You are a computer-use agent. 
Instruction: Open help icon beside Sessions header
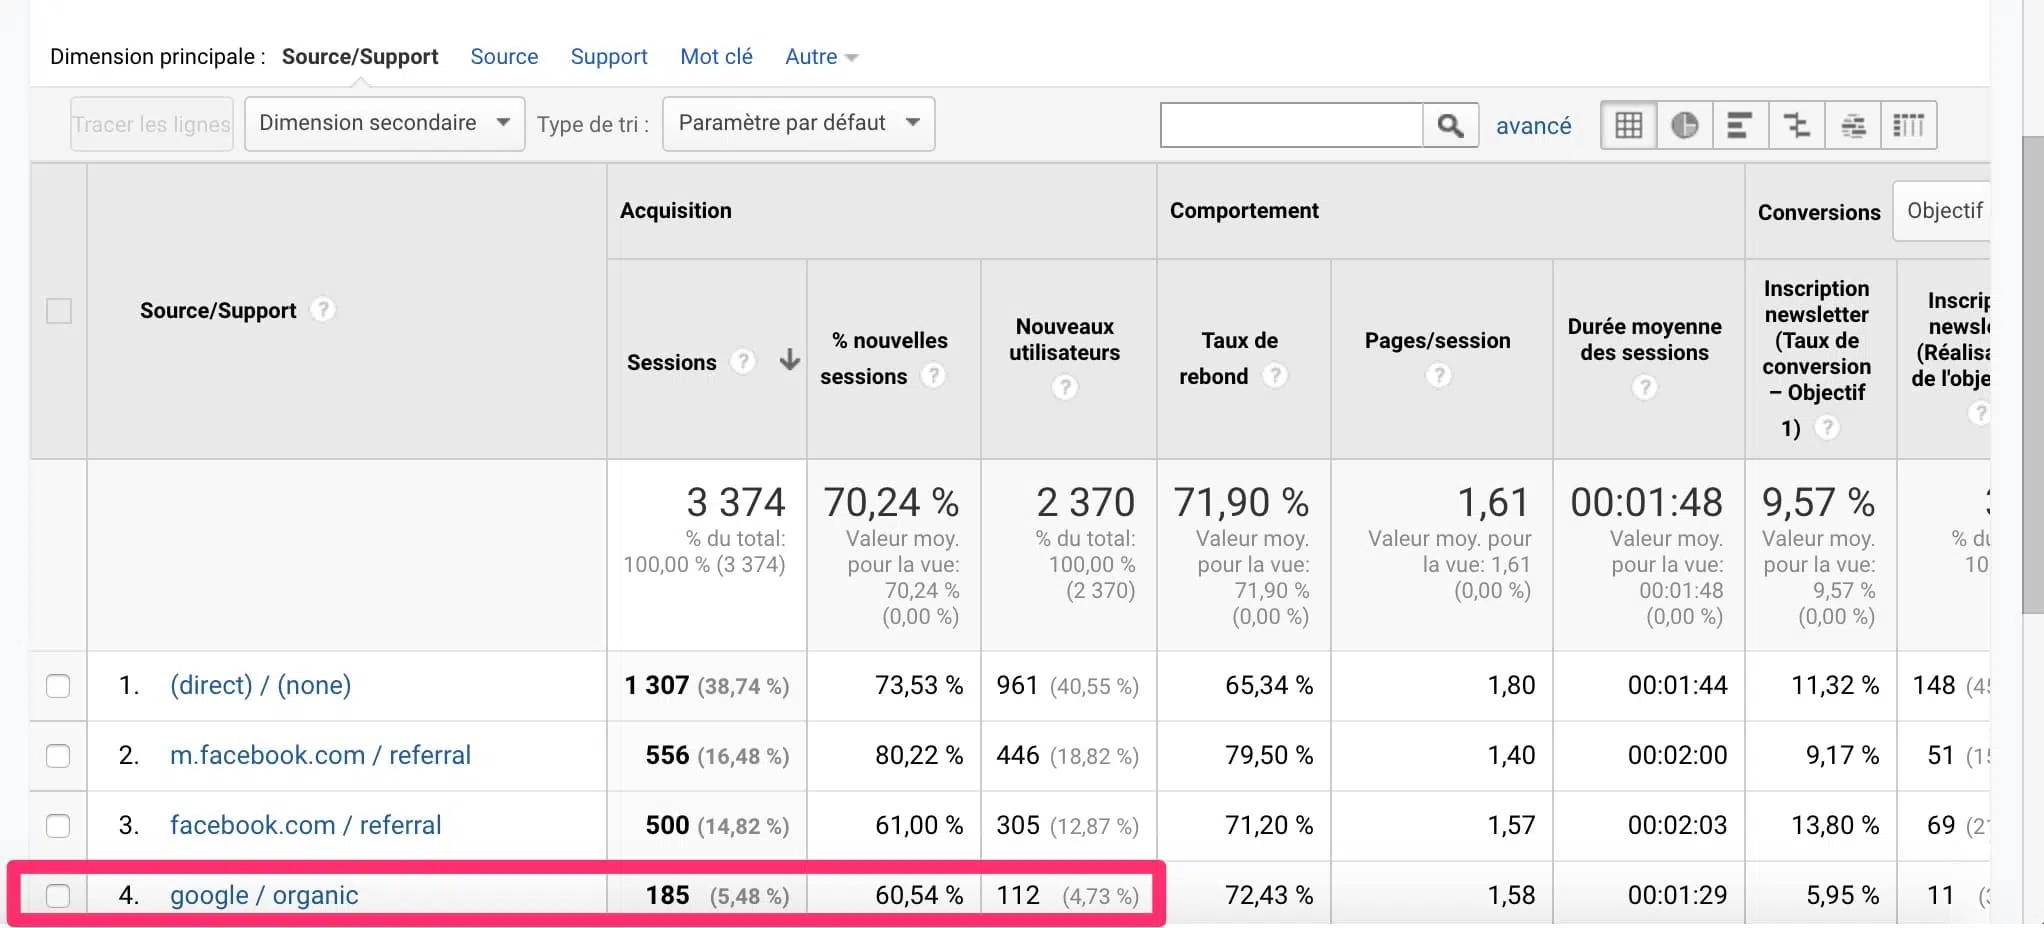pos(743,361)
